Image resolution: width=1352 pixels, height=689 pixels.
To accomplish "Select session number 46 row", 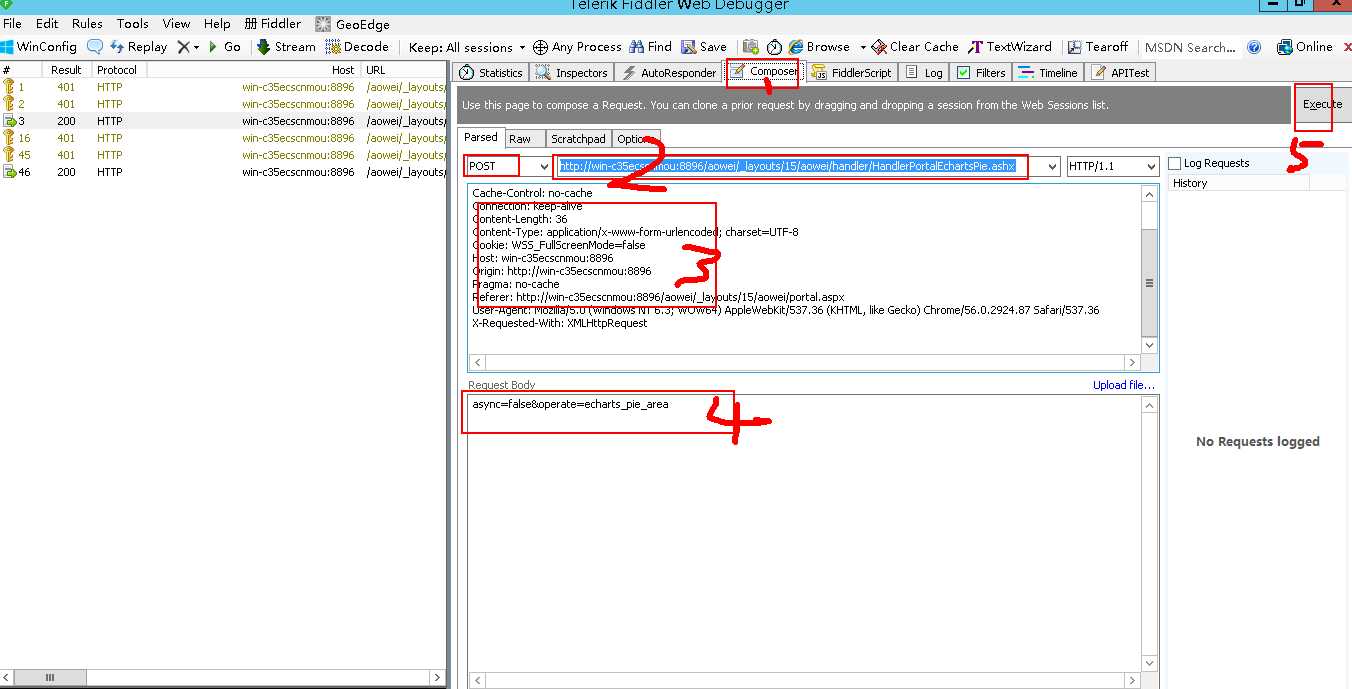I will tap(223, 172).
